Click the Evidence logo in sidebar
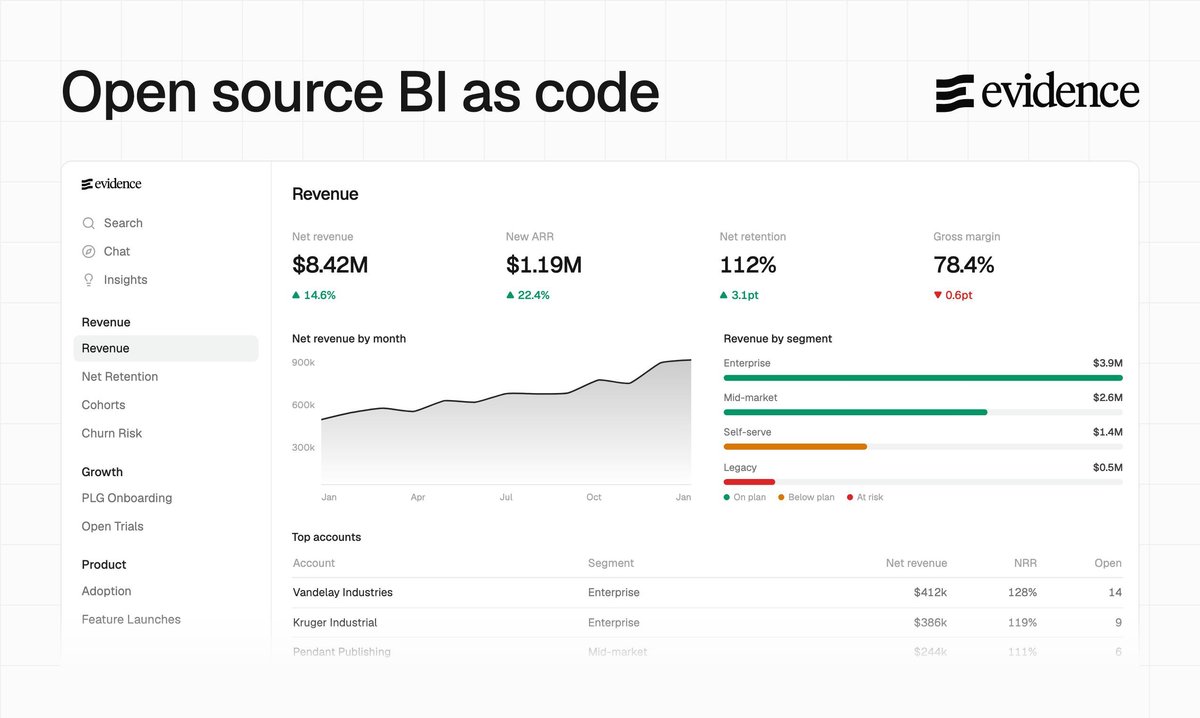The height and width of the screenshot is (718, 1200). (x=111, y=184)
